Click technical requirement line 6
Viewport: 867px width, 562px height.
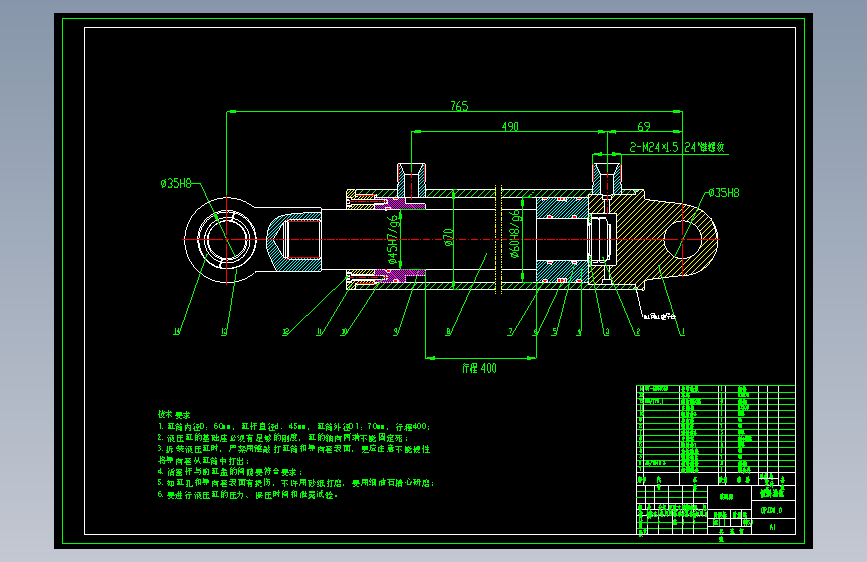[x=248, y=495]
